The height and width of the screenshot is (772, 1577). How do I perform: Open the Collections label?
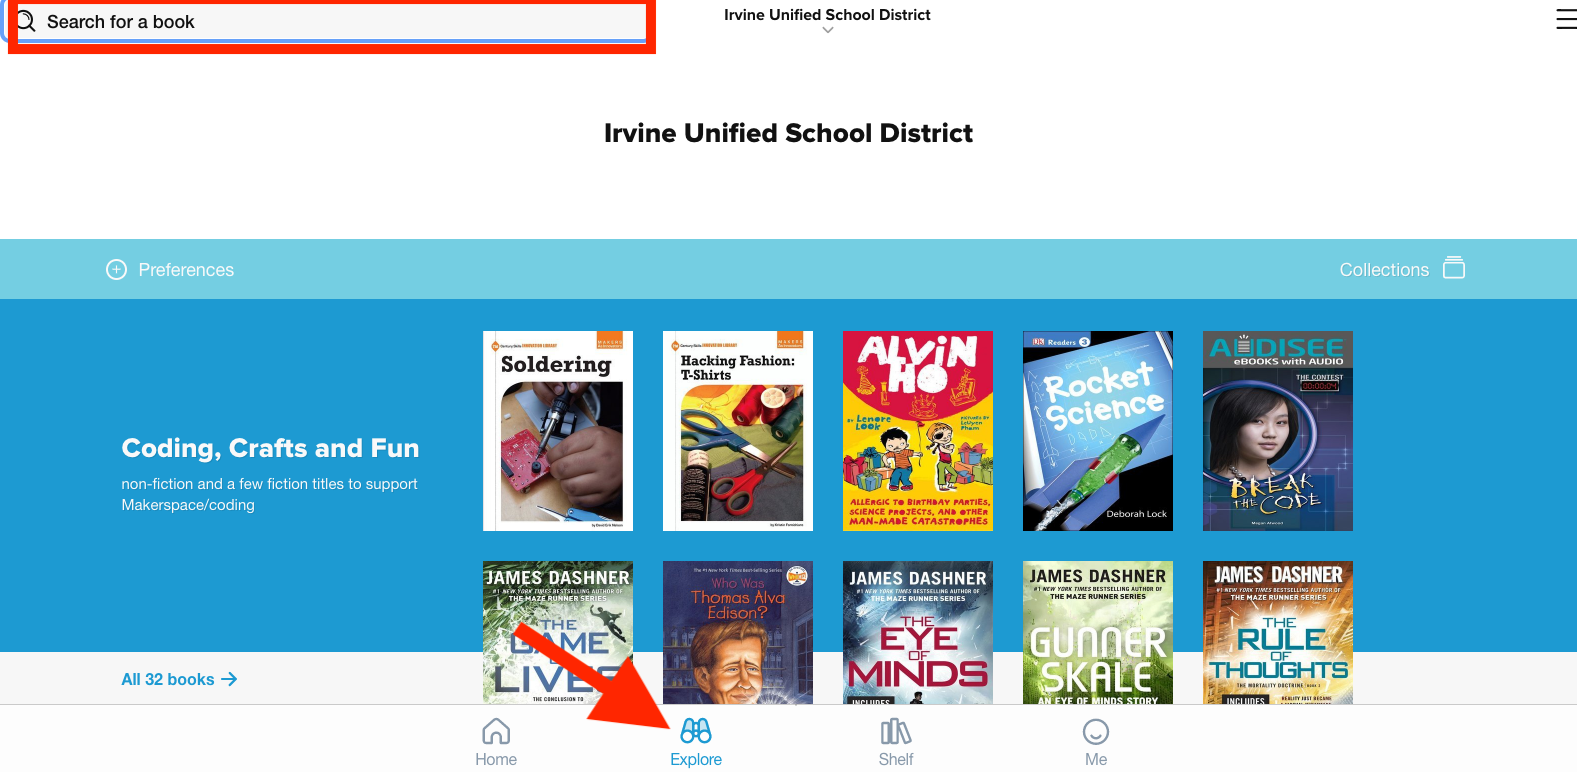tap(1384, 270)
